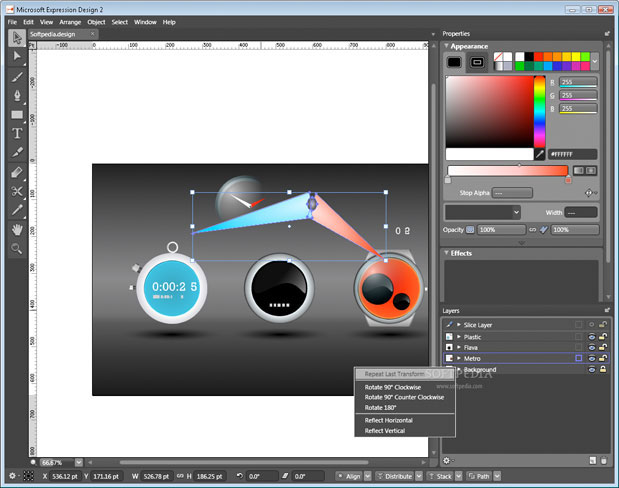The height and width of the screenshot is (488, 619).
Task: Click Reflect Horizontal in the menu
Action: click(389, 420)
